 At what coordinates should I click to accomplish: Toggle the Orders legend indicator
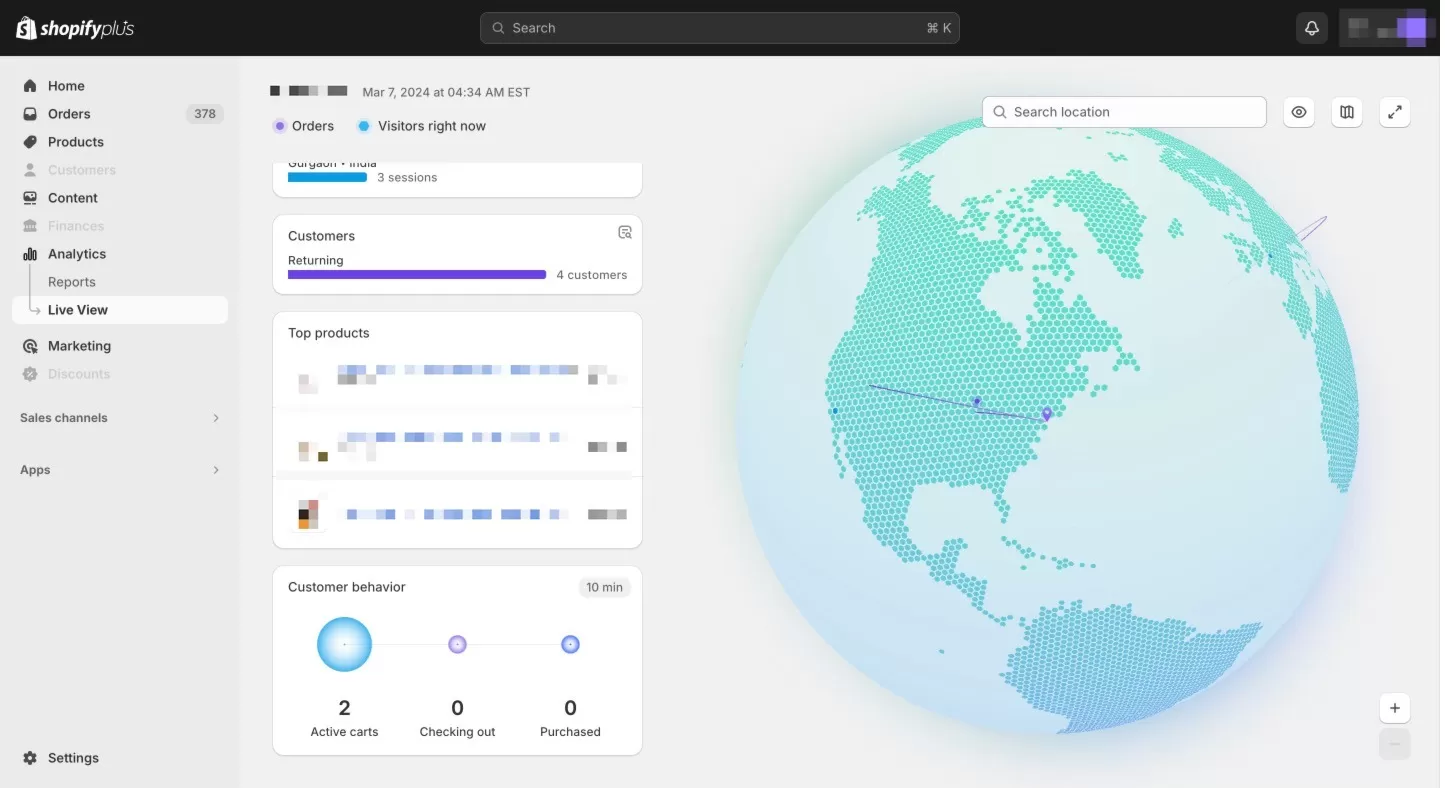coord(279,126)
